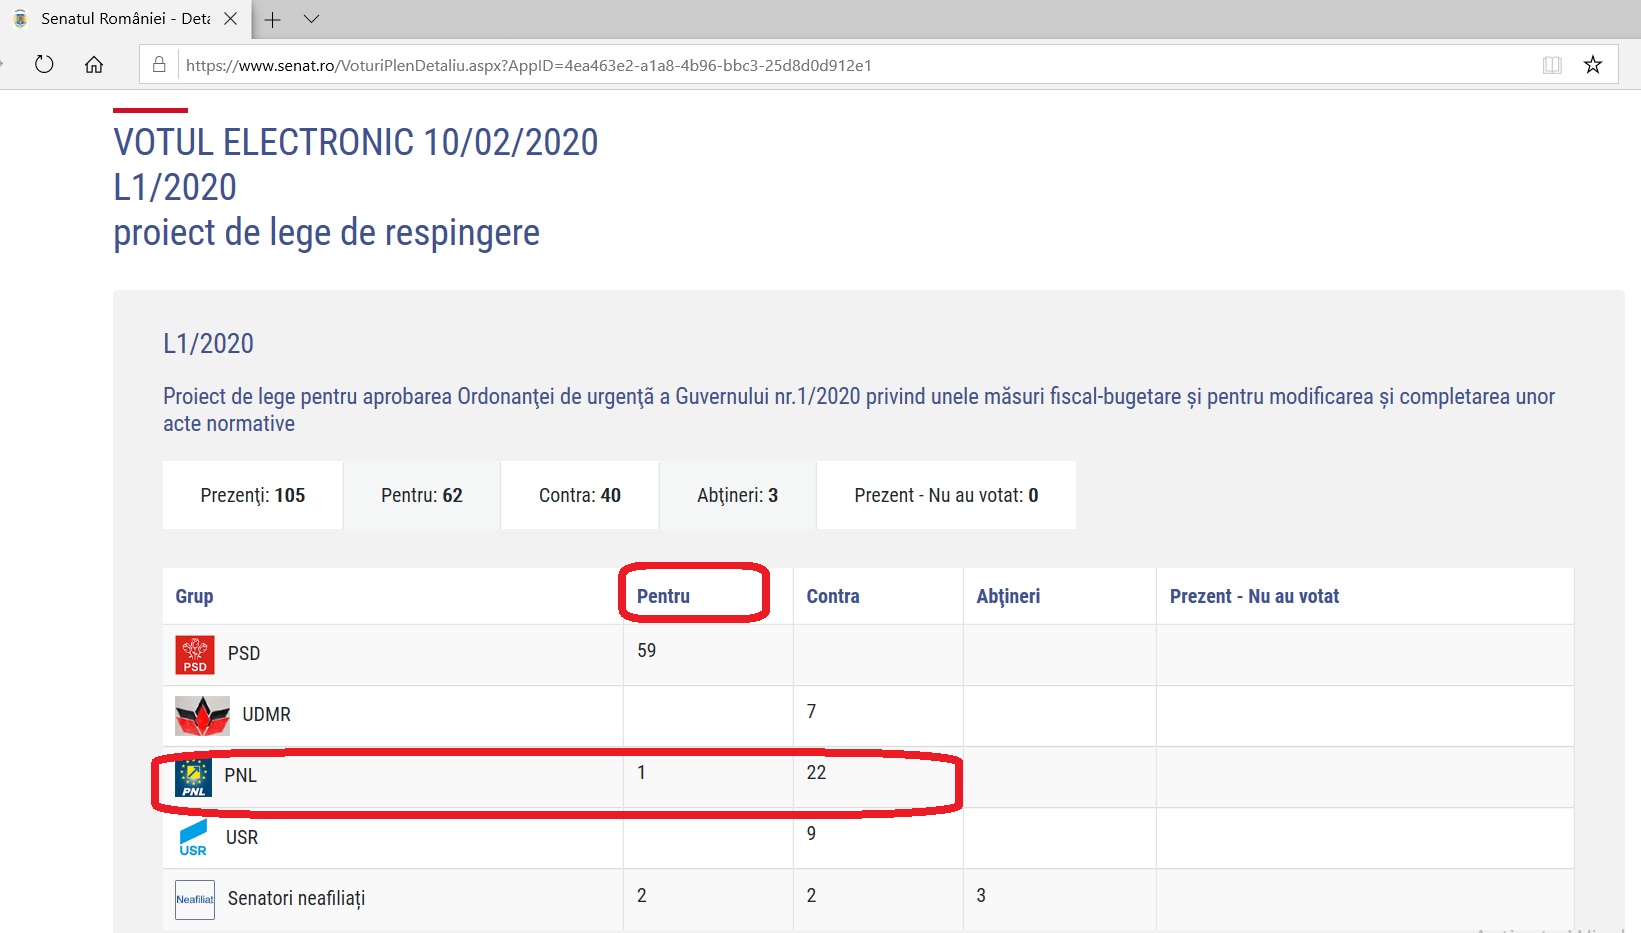Viewport: 1641px width, 933px height.
Task: Click the Senatori neafiliați group name
Action: (x=296, y=898)
